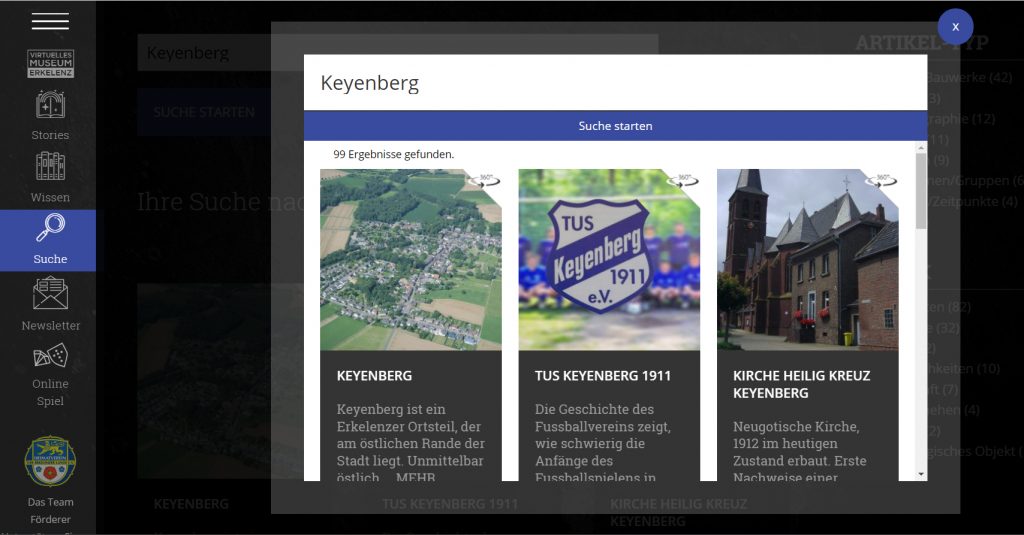
Task: Open the hamburger menu icon
Action: pyautogui.click(x=50, y=21)
